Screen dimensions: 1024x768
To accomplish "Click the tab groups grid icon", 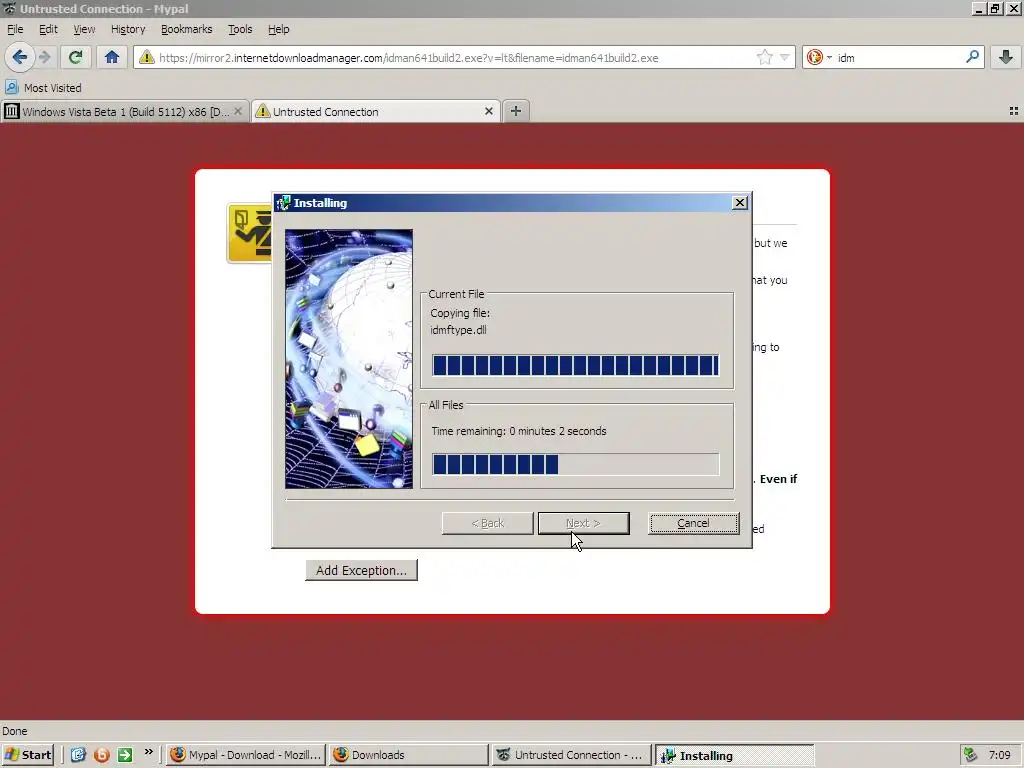I will (x=1014, y=112).
